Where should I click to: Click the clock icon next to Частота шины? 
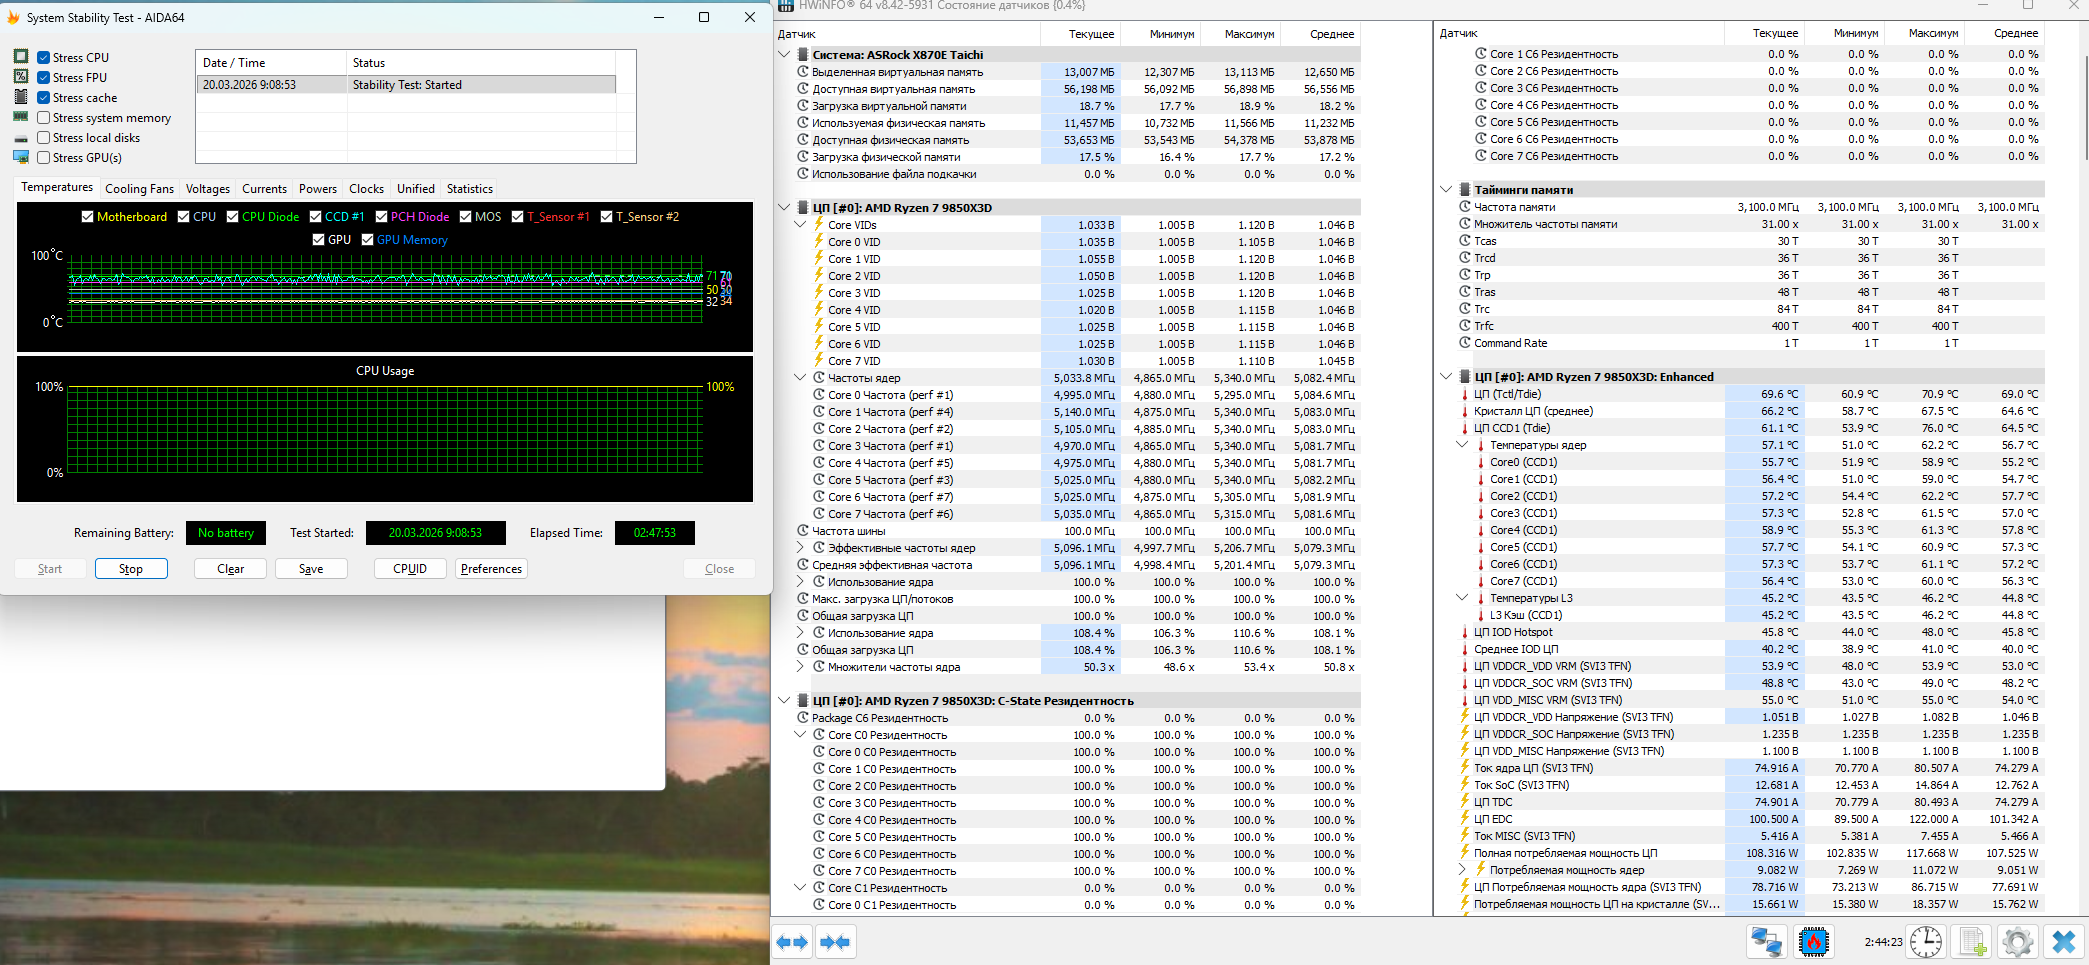(802, 530)
